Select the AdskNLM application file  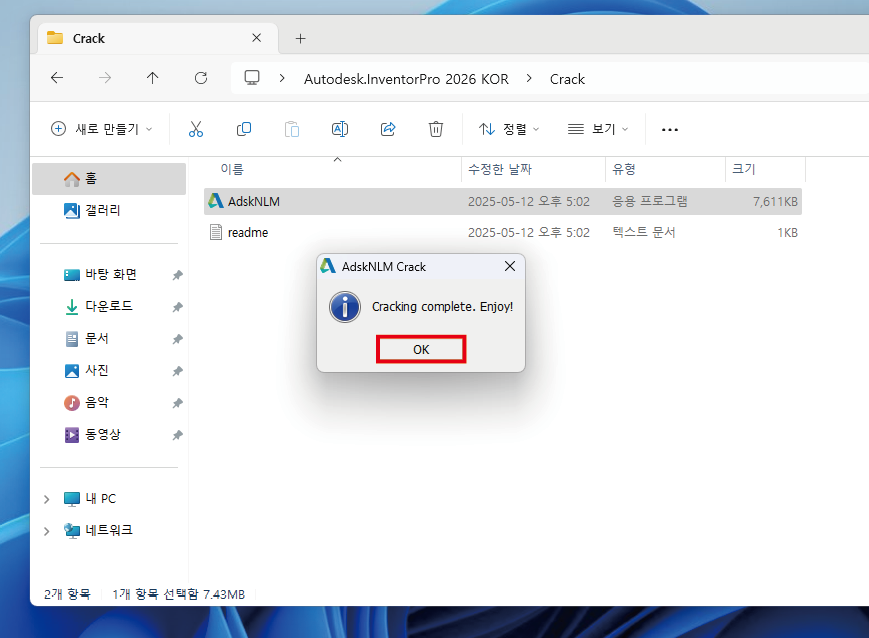pyautogui.click(x=503, y=201)
